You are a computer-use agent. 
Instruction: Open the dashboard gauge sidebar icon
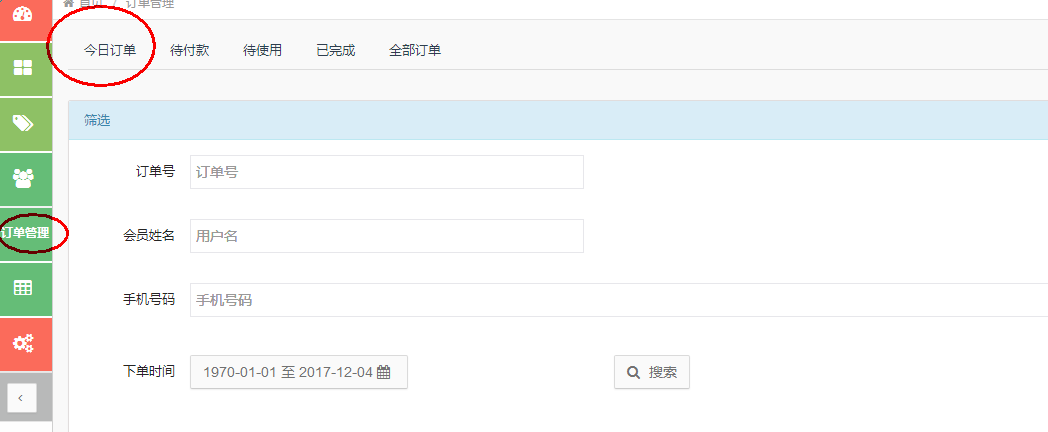(x=22, y=15)
